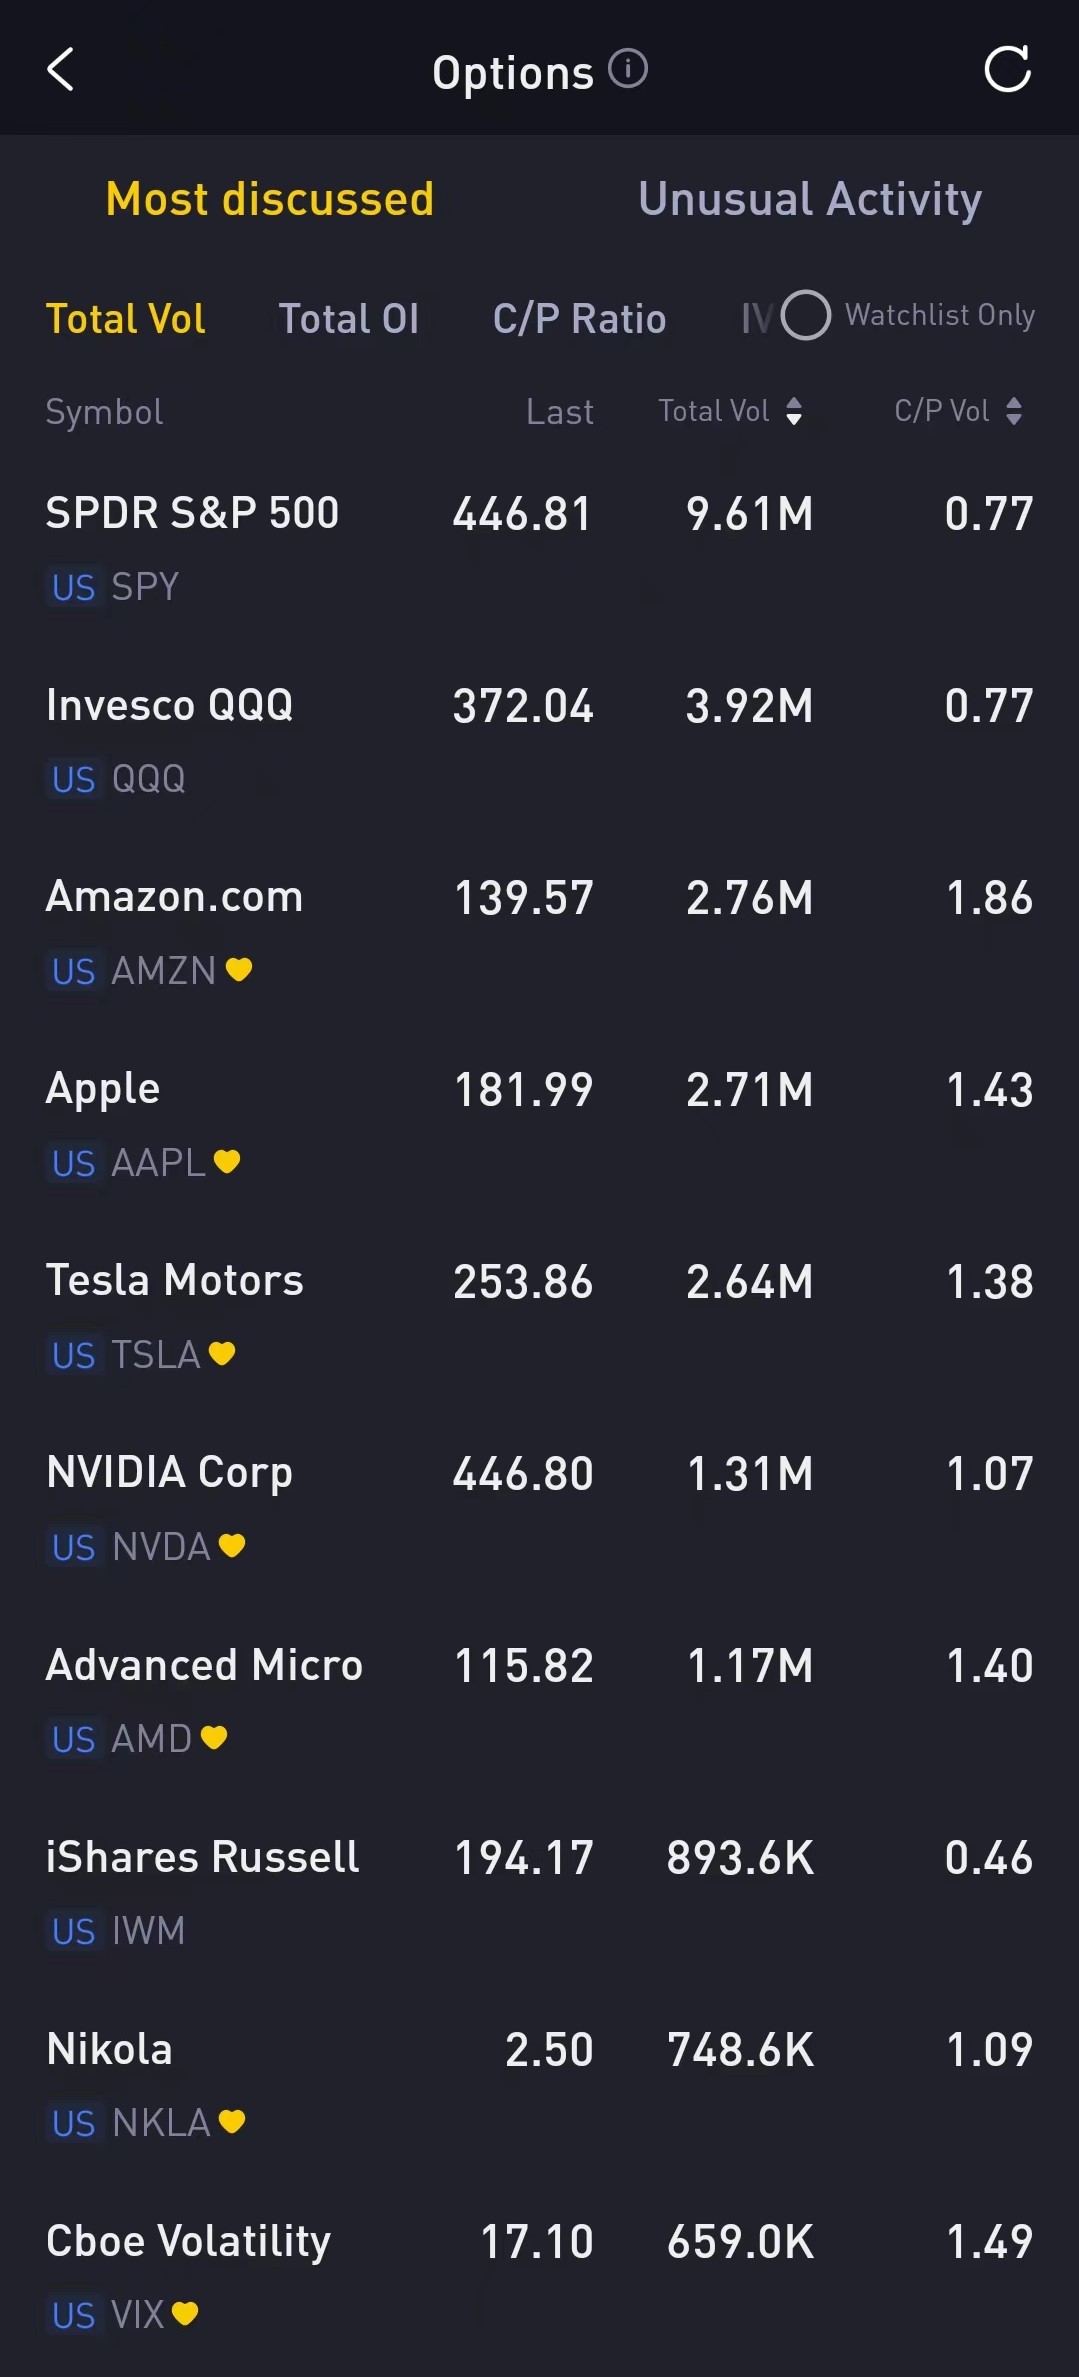
Task: Sort by Total Vol column arrows
Action: 794,411
